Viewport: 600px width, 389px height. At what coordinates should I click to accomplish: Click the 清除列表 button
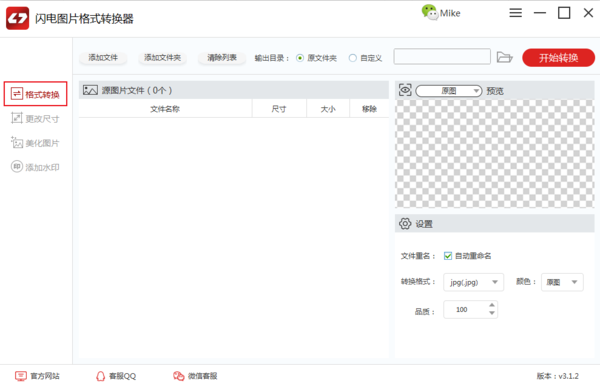click(222, 58)
